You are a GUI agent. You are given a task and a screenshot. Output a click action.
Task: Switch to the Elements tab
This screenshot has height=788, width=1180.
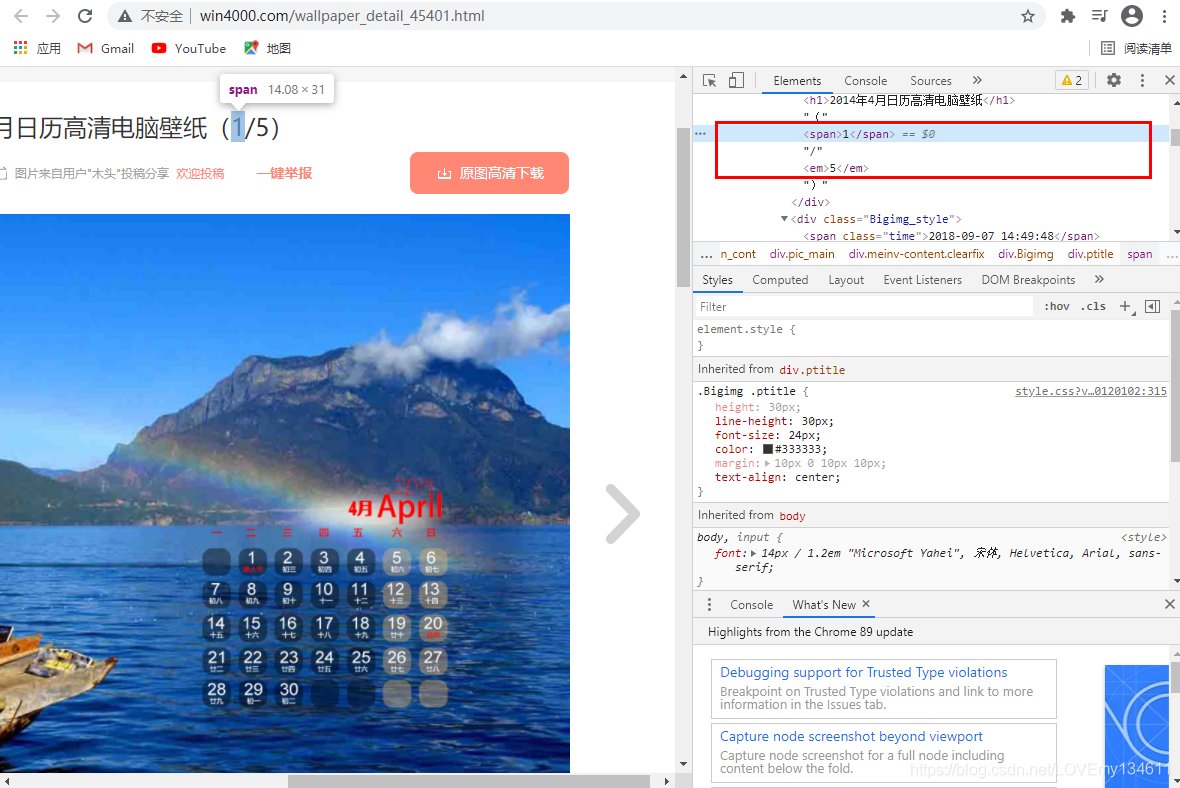(797, 81)
